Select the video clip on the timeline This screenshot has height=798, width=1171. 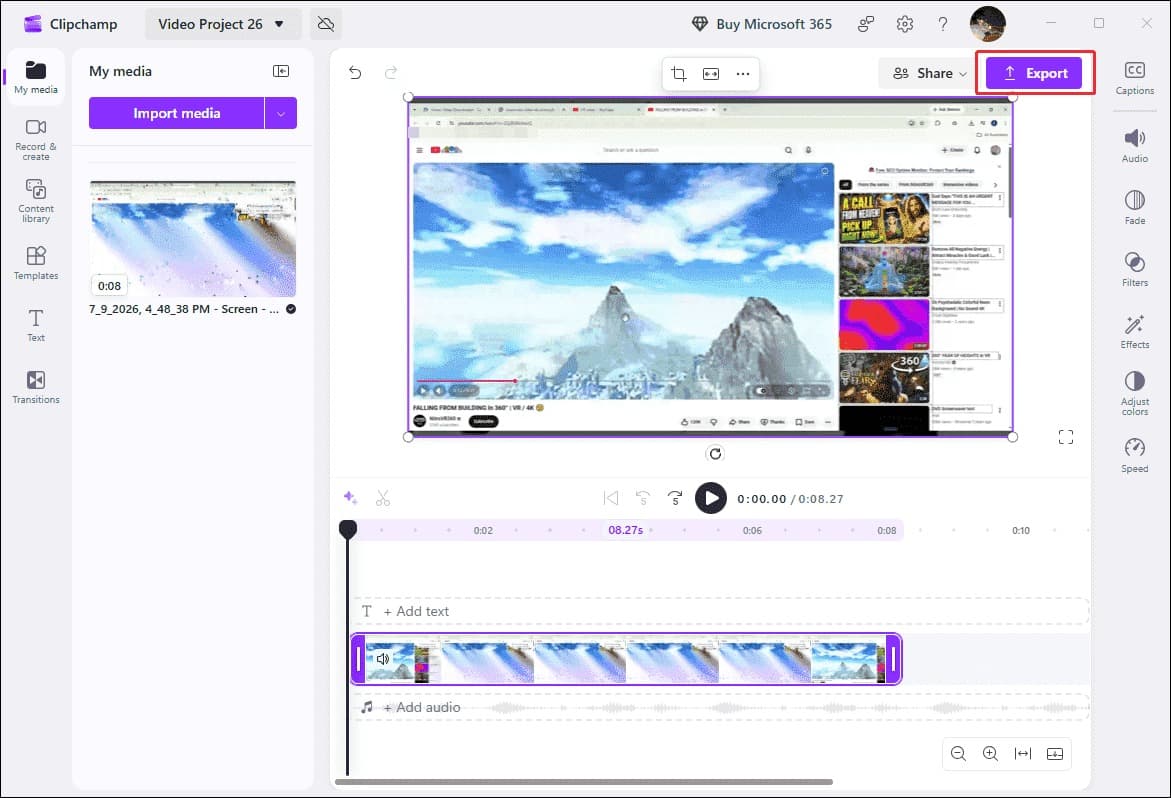click(626, 659)
